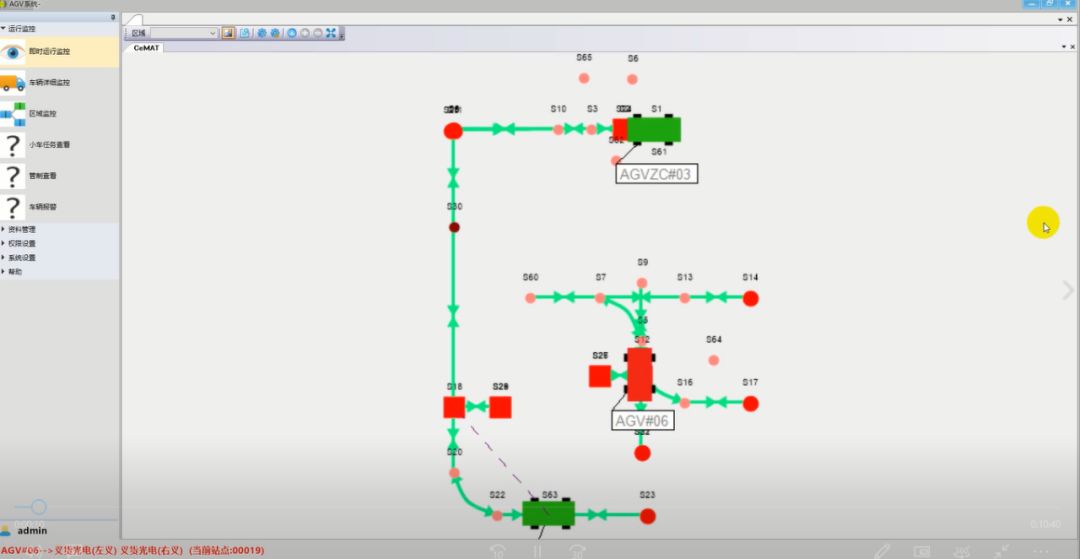Click the first blue gear toolbar icon

[x=262, y=33]
